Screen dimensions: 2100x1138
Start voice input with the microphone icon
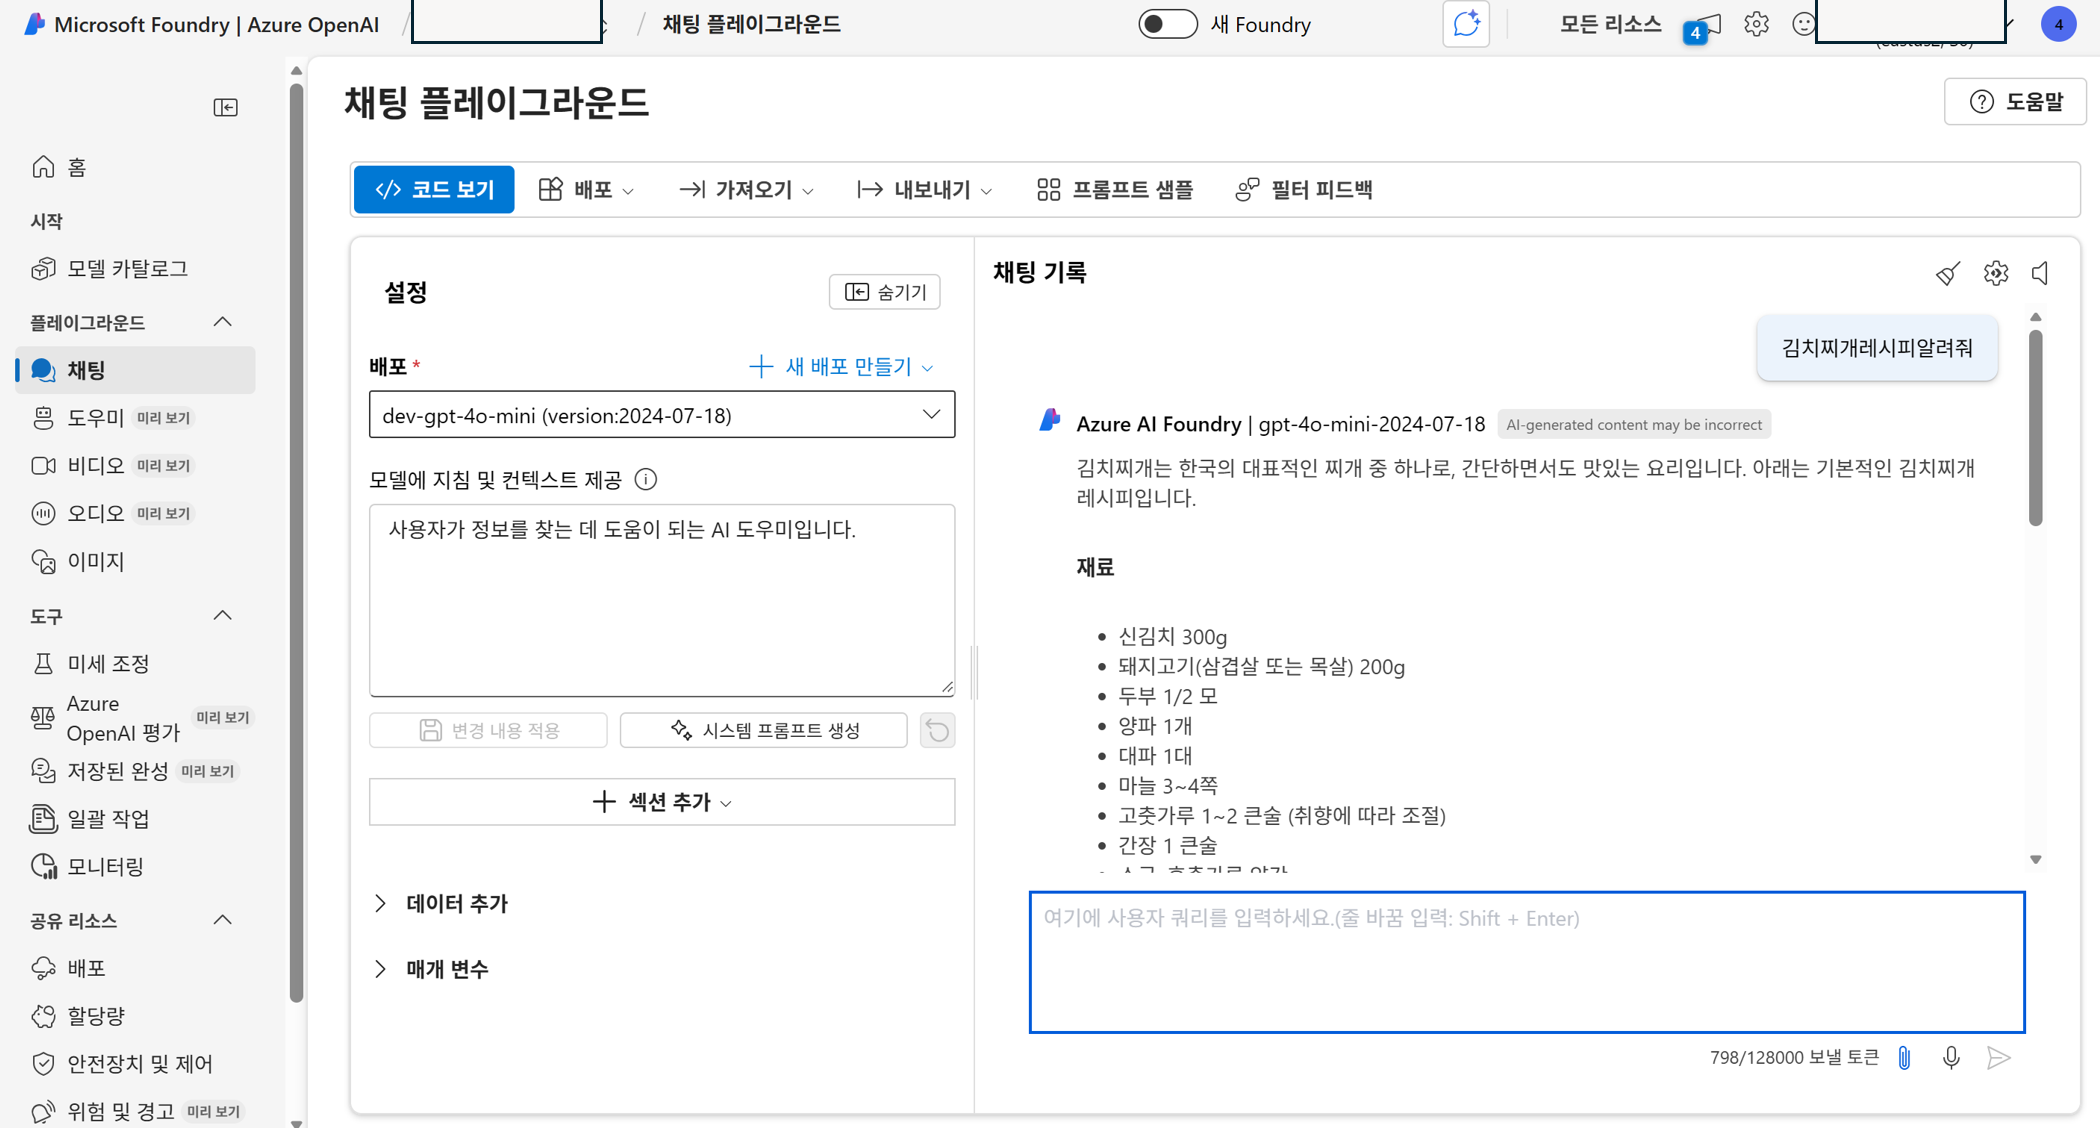tap(1951, 1058)
